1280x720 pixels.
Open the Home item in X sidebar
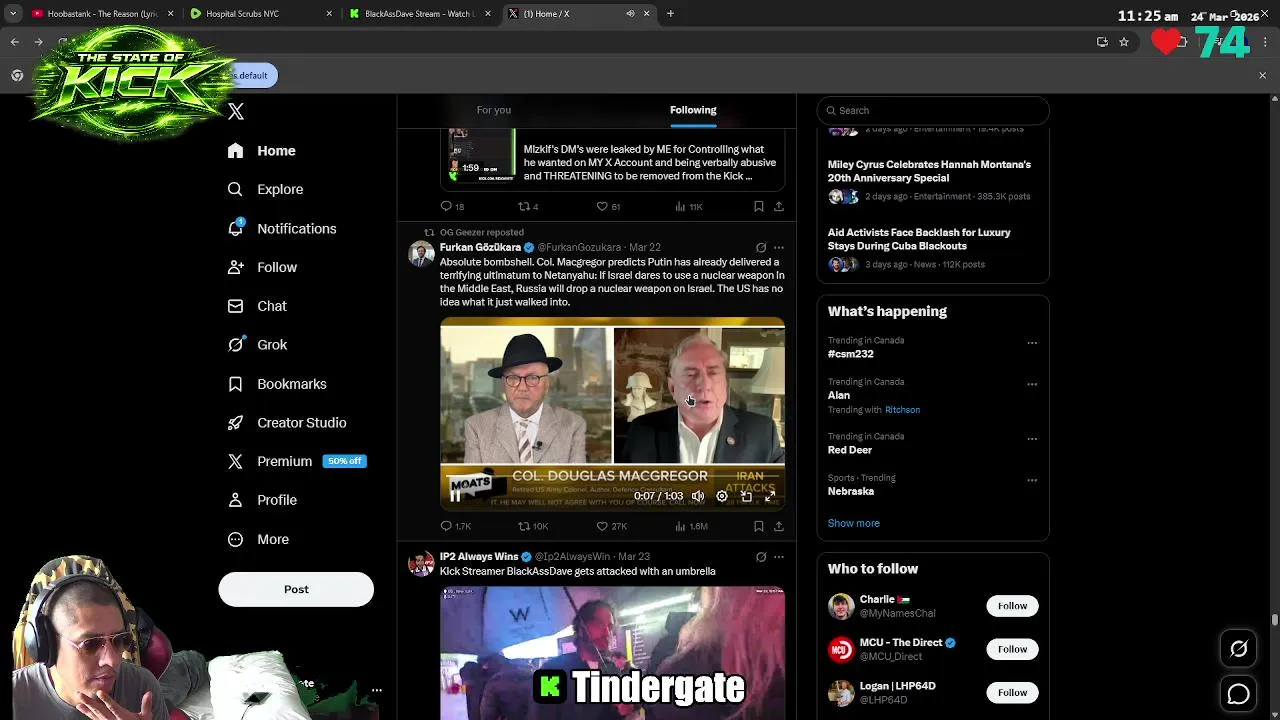click(x=261, y=151)
